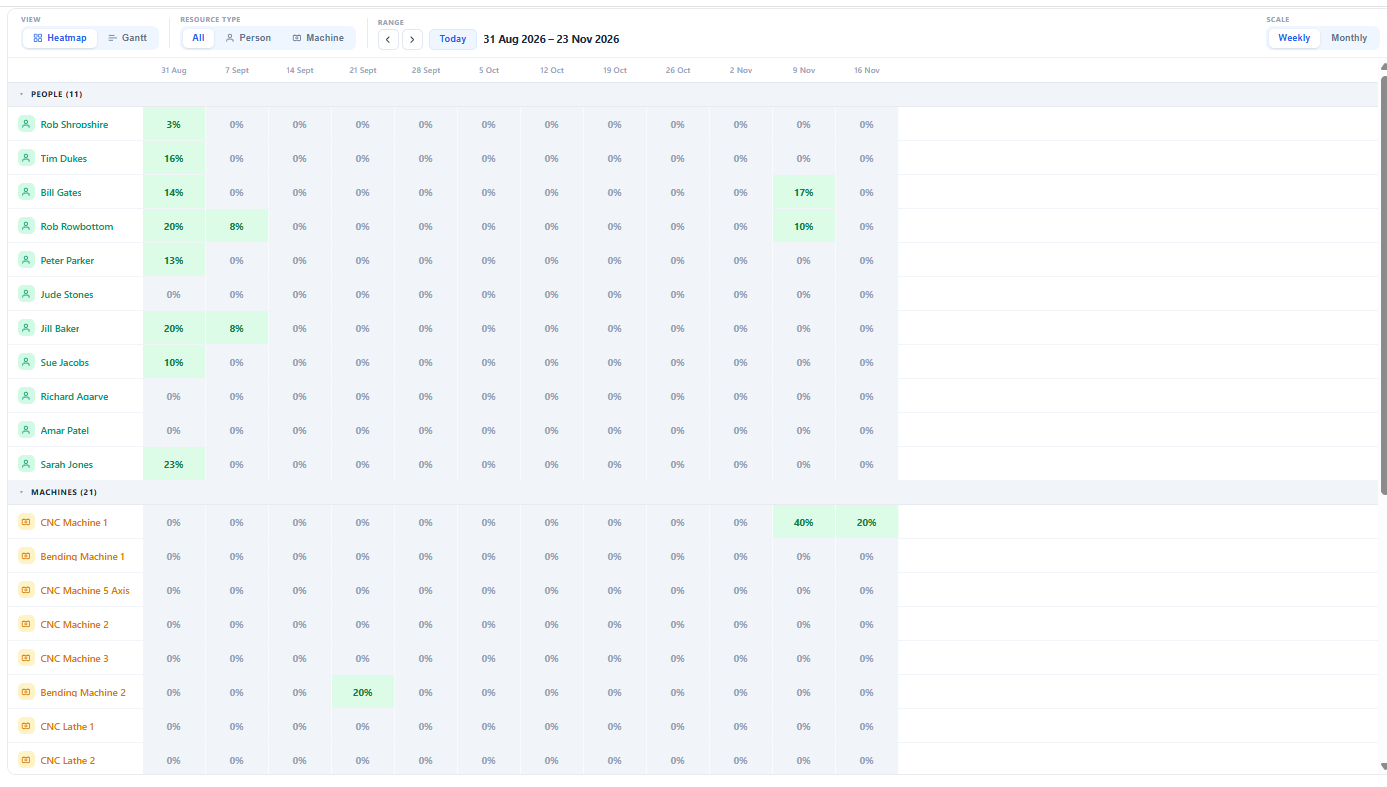
Task: Click the person icon beside Tim Dukes
Action: tap(26, 158)
